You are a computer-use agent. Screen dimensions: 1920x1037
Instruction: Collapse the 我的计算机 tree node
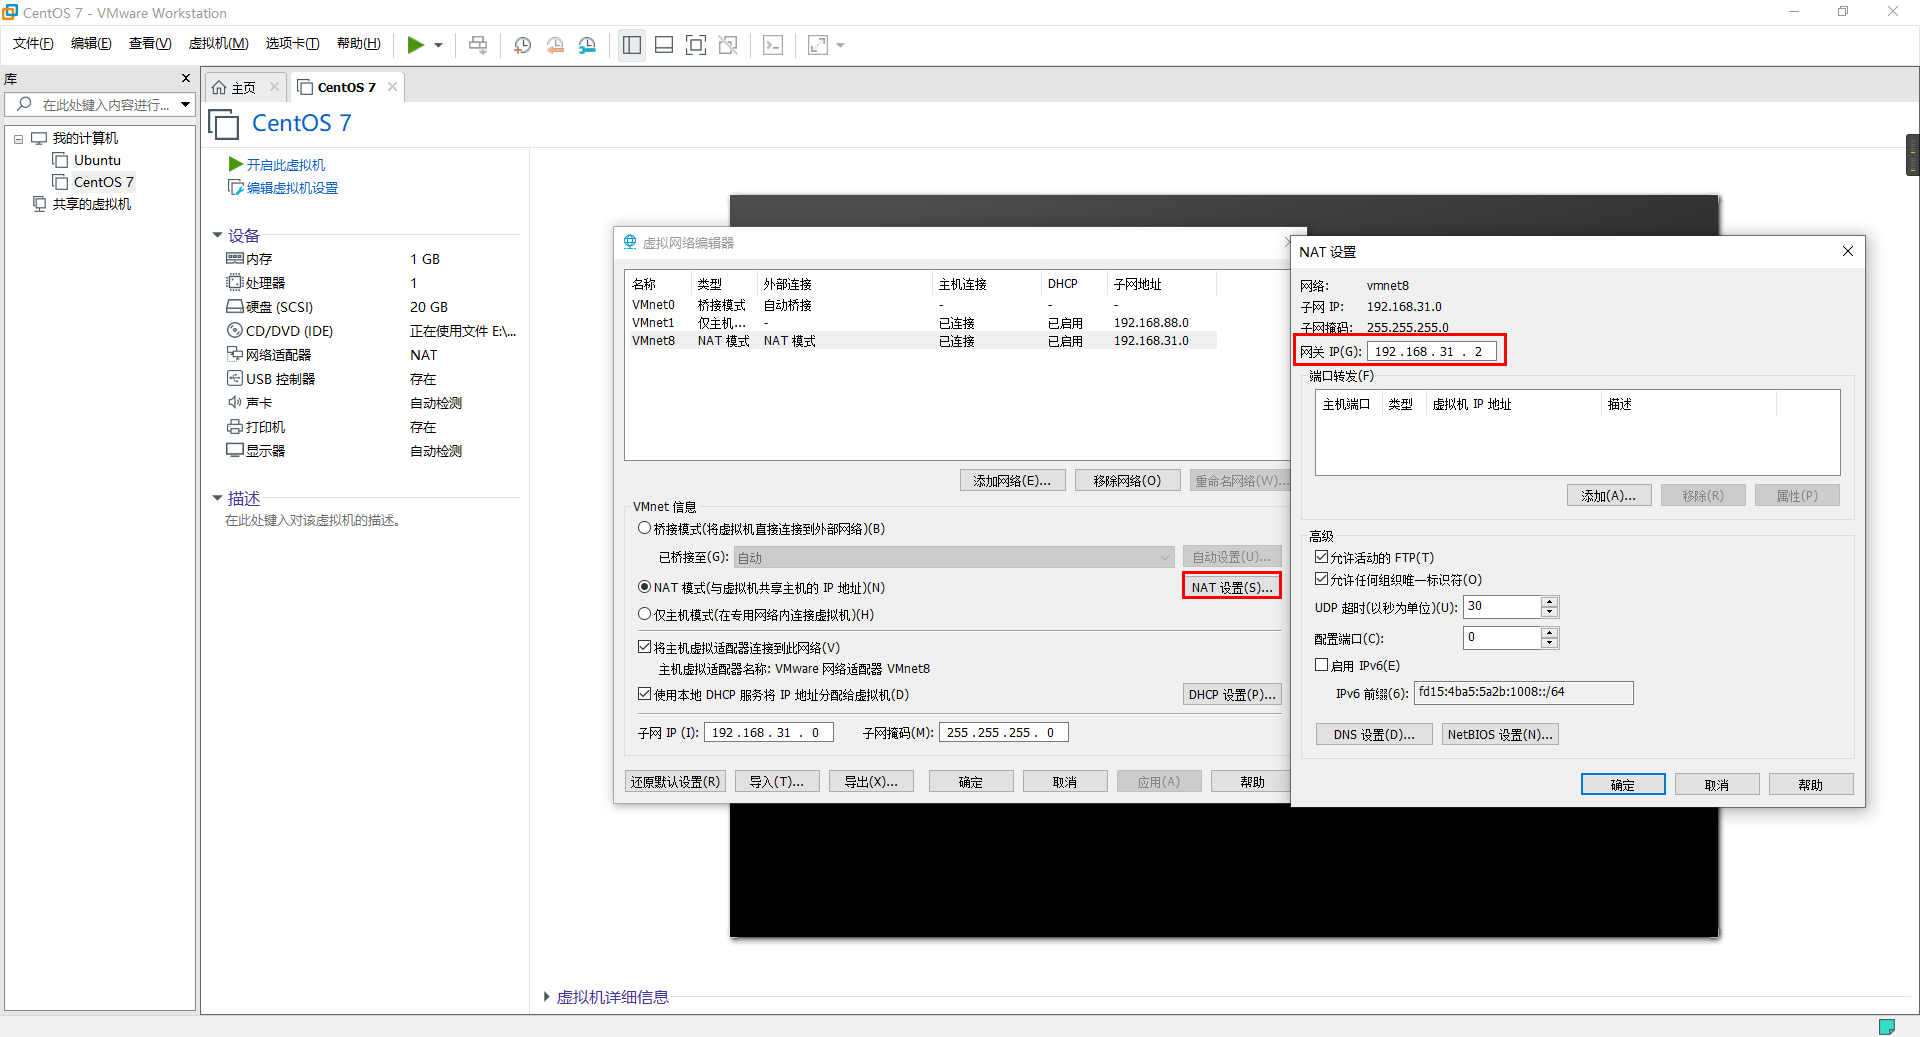(x=18, y=139)
